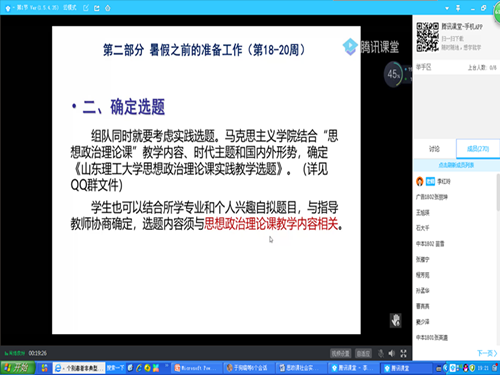Open the title bar dropdown arrow menu
Viewport: 500px width, 375px height.
(x=447, y=8)
